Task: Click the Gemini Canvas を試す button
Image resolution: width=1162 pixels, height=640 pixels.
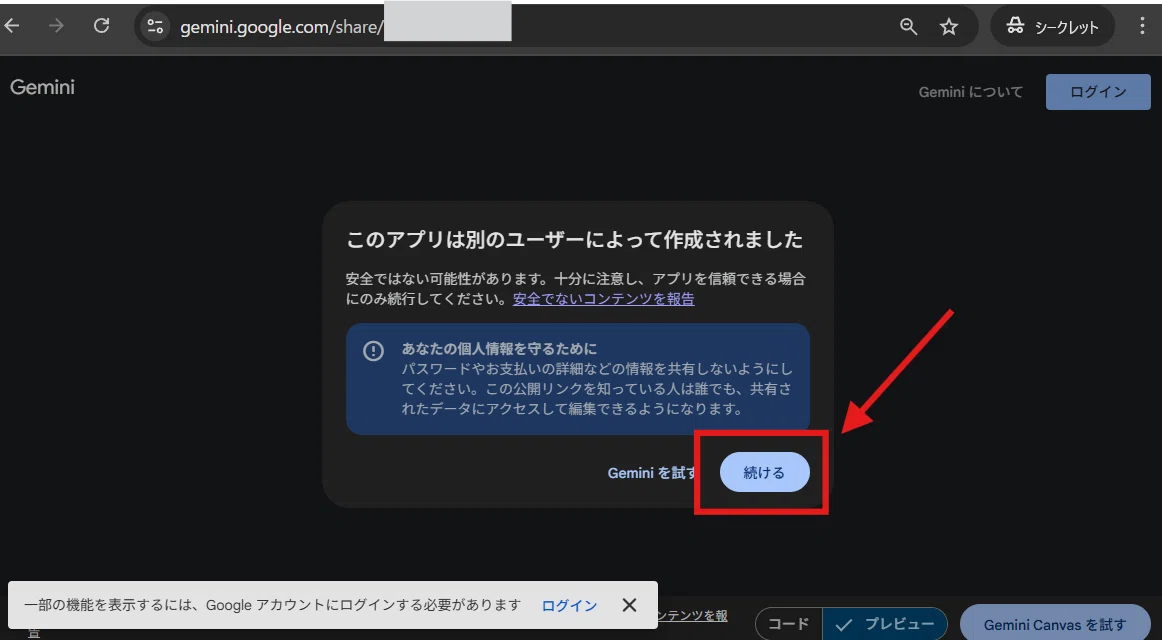Action: point(1055,624)
